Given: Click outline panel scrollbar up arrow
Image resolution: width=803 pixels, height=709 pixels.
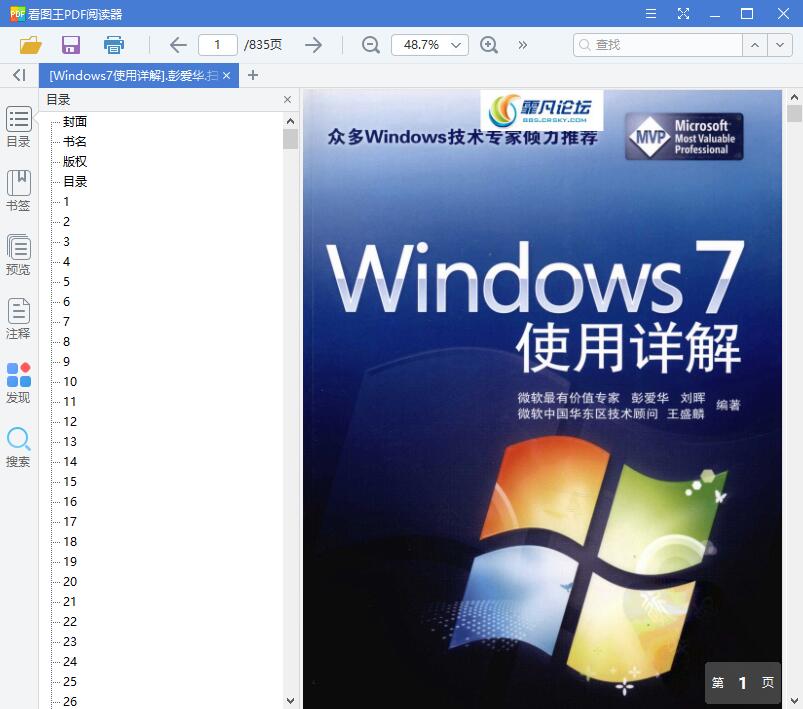Looking at the screenshot, I should 290,121.
